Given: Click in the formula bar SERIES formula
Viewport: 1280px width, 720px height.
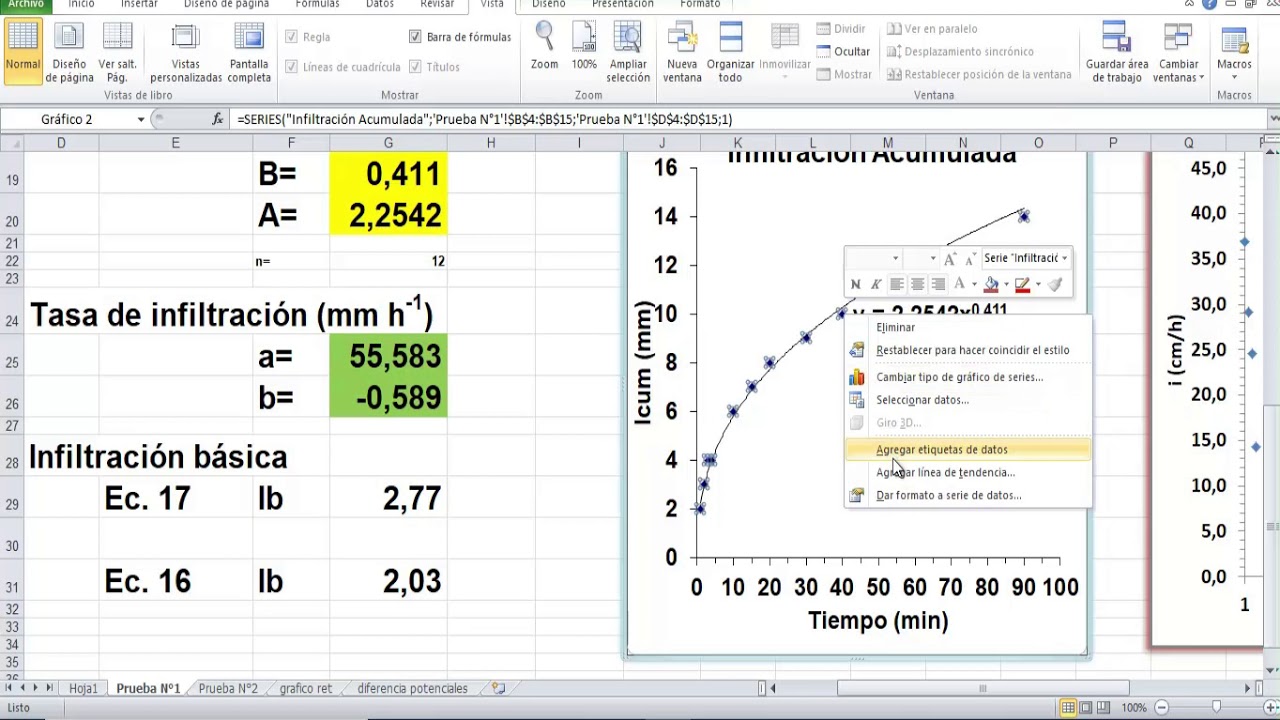Looking at the screenshot, I should pyautogui.click(x=484, y=119).
